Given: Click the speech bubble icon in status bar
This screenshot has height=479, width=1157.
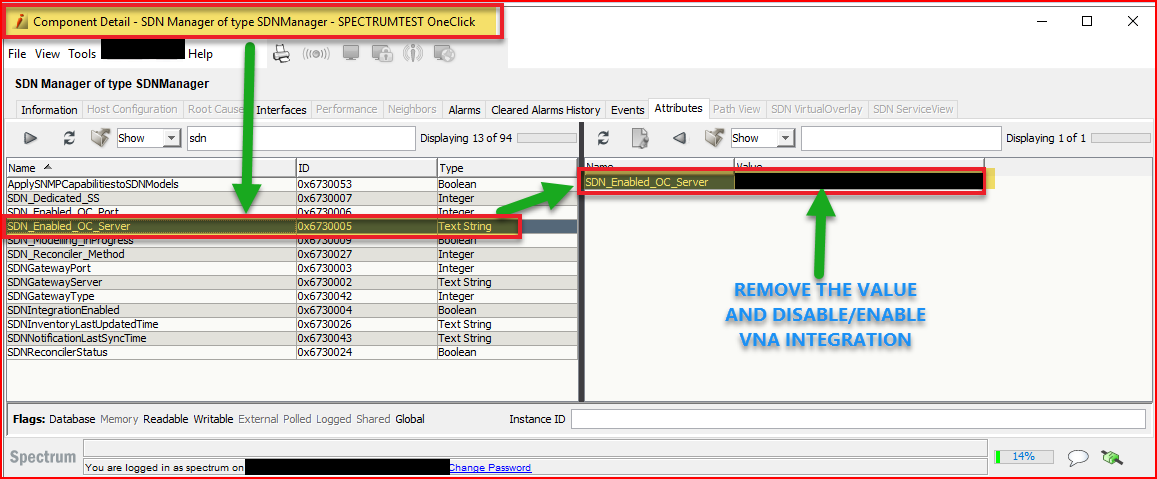Looking at the screenshot, I should tap(1078, 458).
